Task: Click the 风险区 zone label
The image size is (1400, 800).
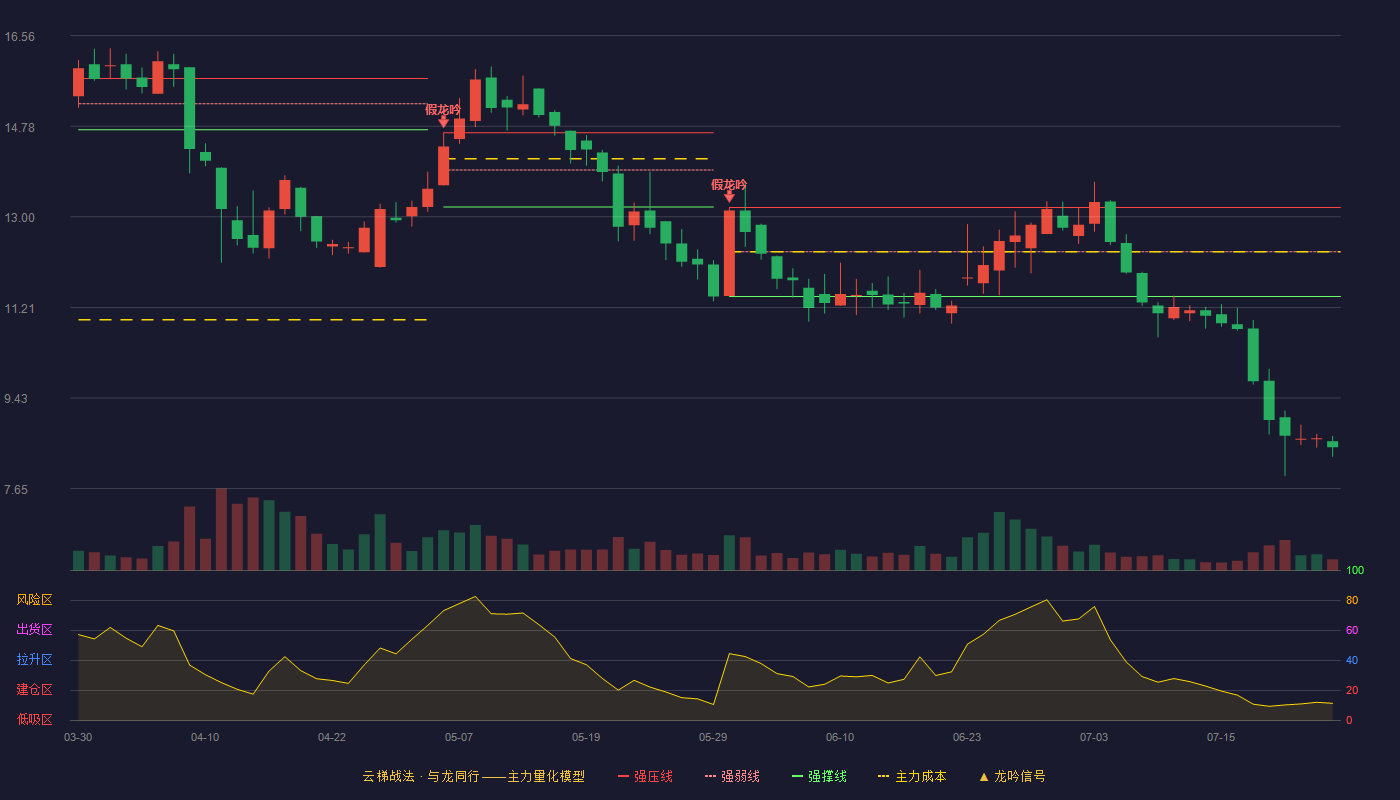Action: pyautogui.click(x=34, y=600)
